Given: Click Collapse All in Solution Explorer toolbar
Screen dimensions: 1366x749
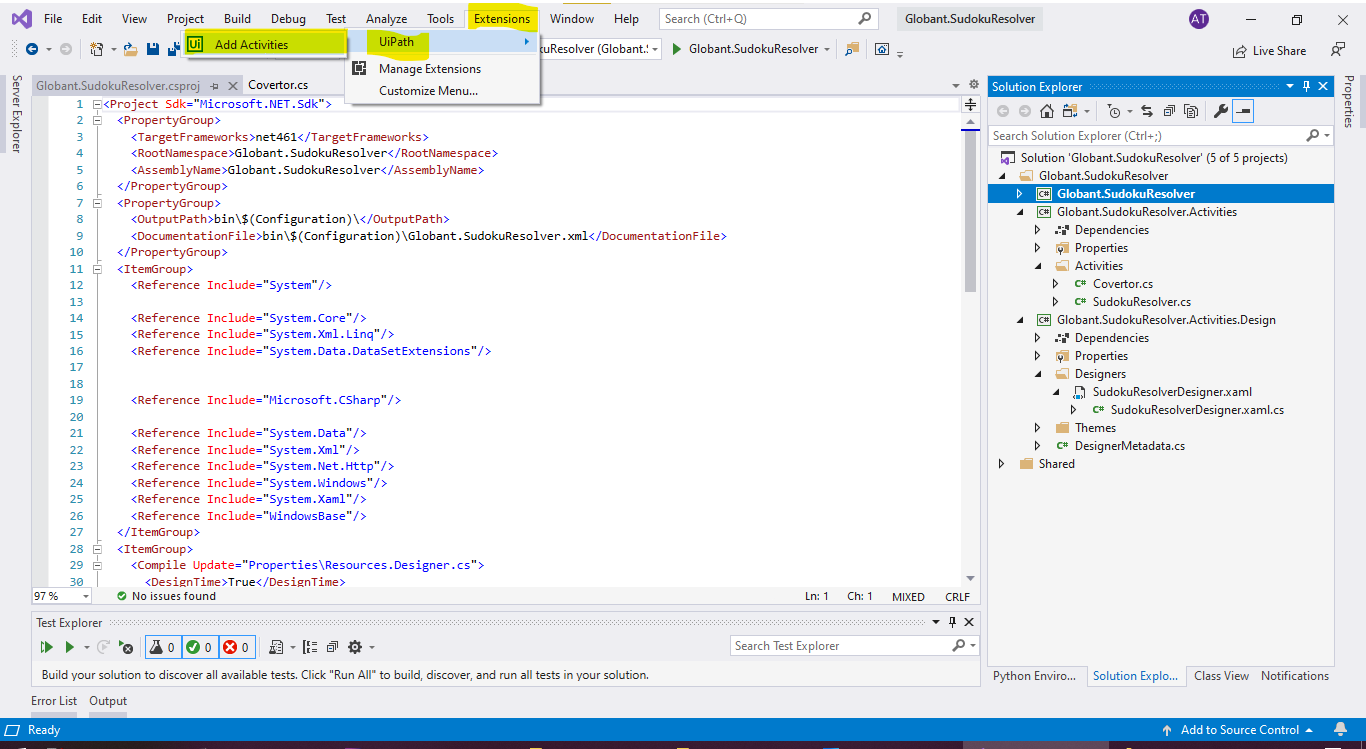Looking at the screenshot, I should click(x=1168, y=110).
